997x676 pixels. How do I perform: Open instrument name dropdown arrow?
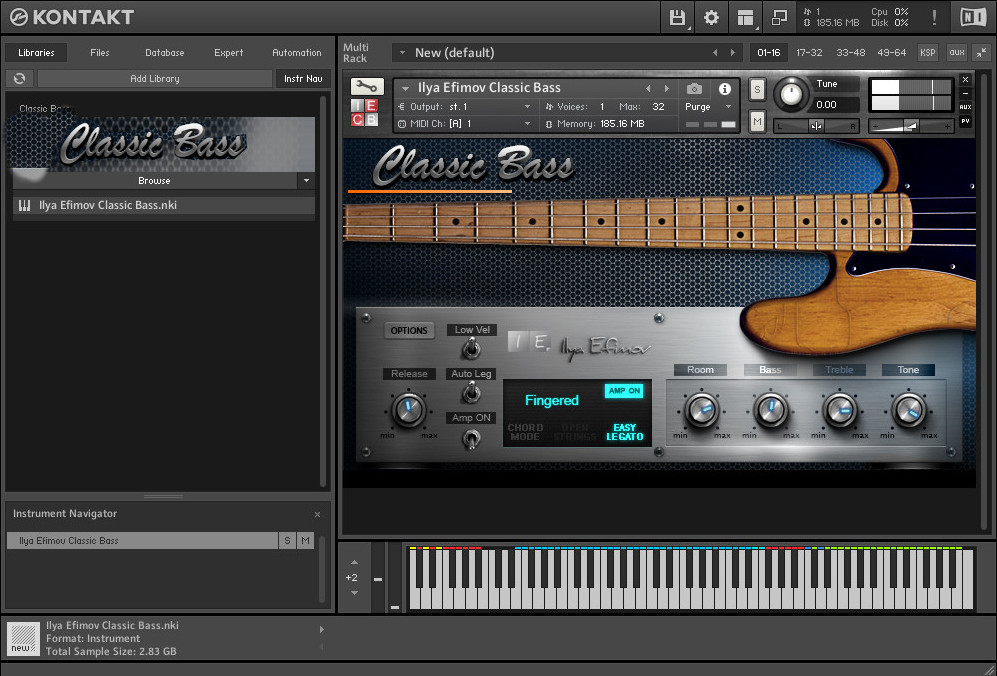[x=405, y=88]
